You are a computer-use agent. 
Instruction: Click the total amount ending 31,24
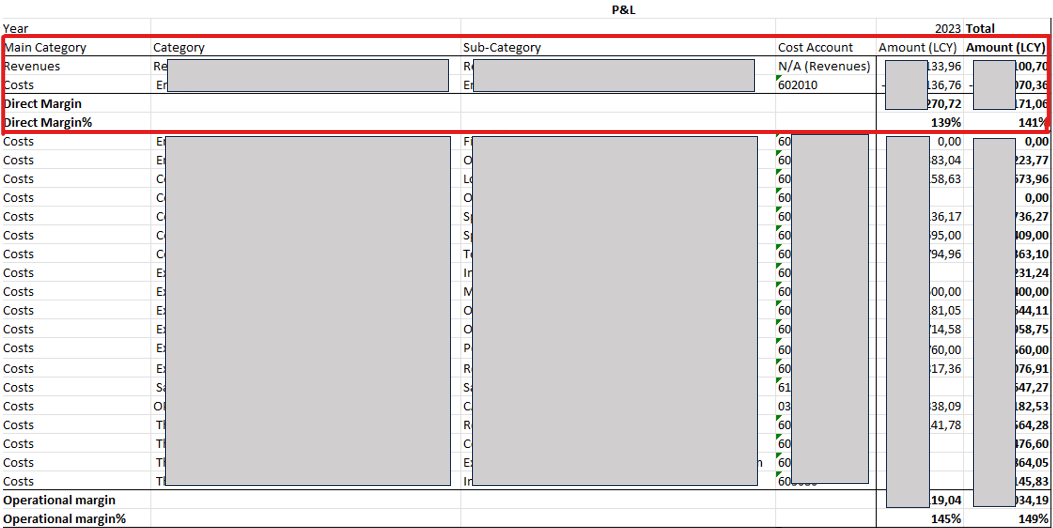(x=1032, y=273)
